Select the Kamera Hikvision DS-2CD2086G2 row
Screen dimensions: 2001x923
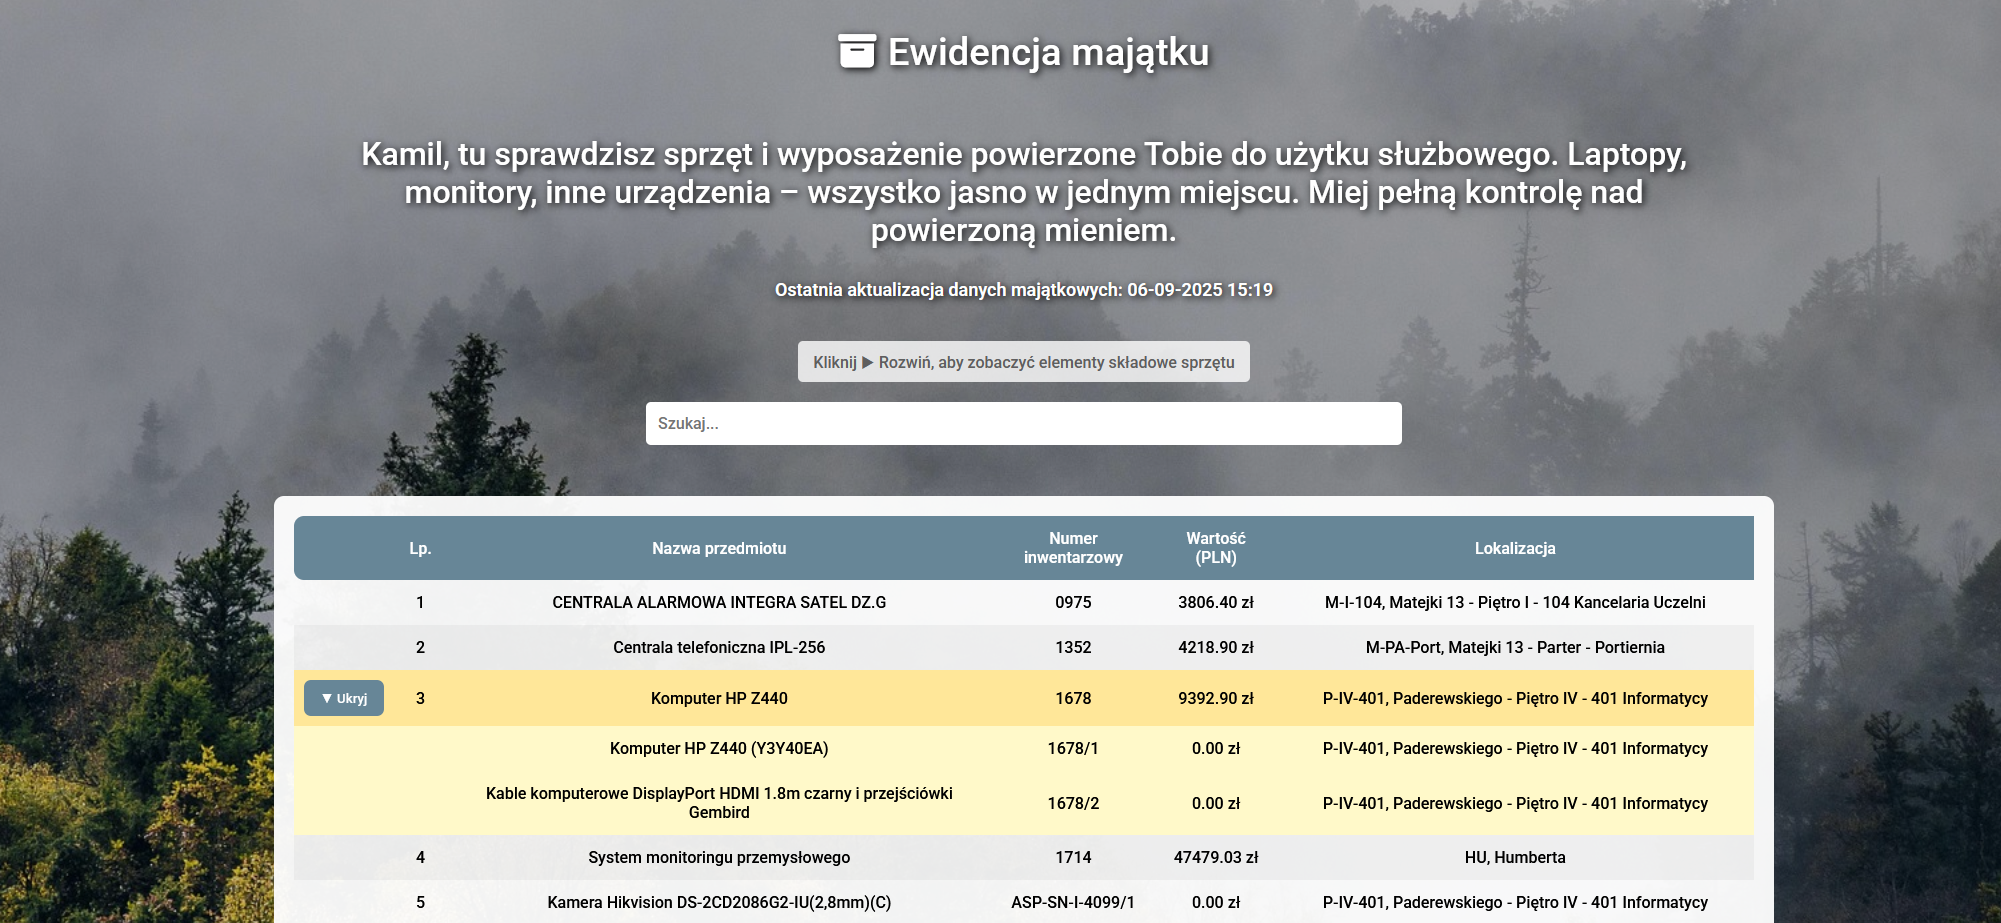pyautogui.click(x=718, y=902)
